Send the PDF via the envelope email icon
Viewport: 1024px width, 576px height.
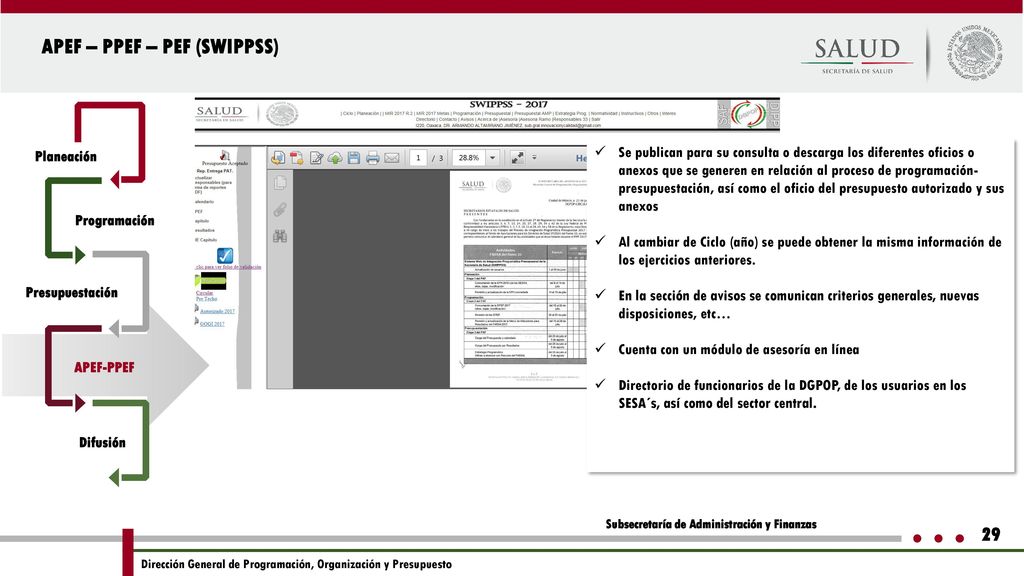392,157
